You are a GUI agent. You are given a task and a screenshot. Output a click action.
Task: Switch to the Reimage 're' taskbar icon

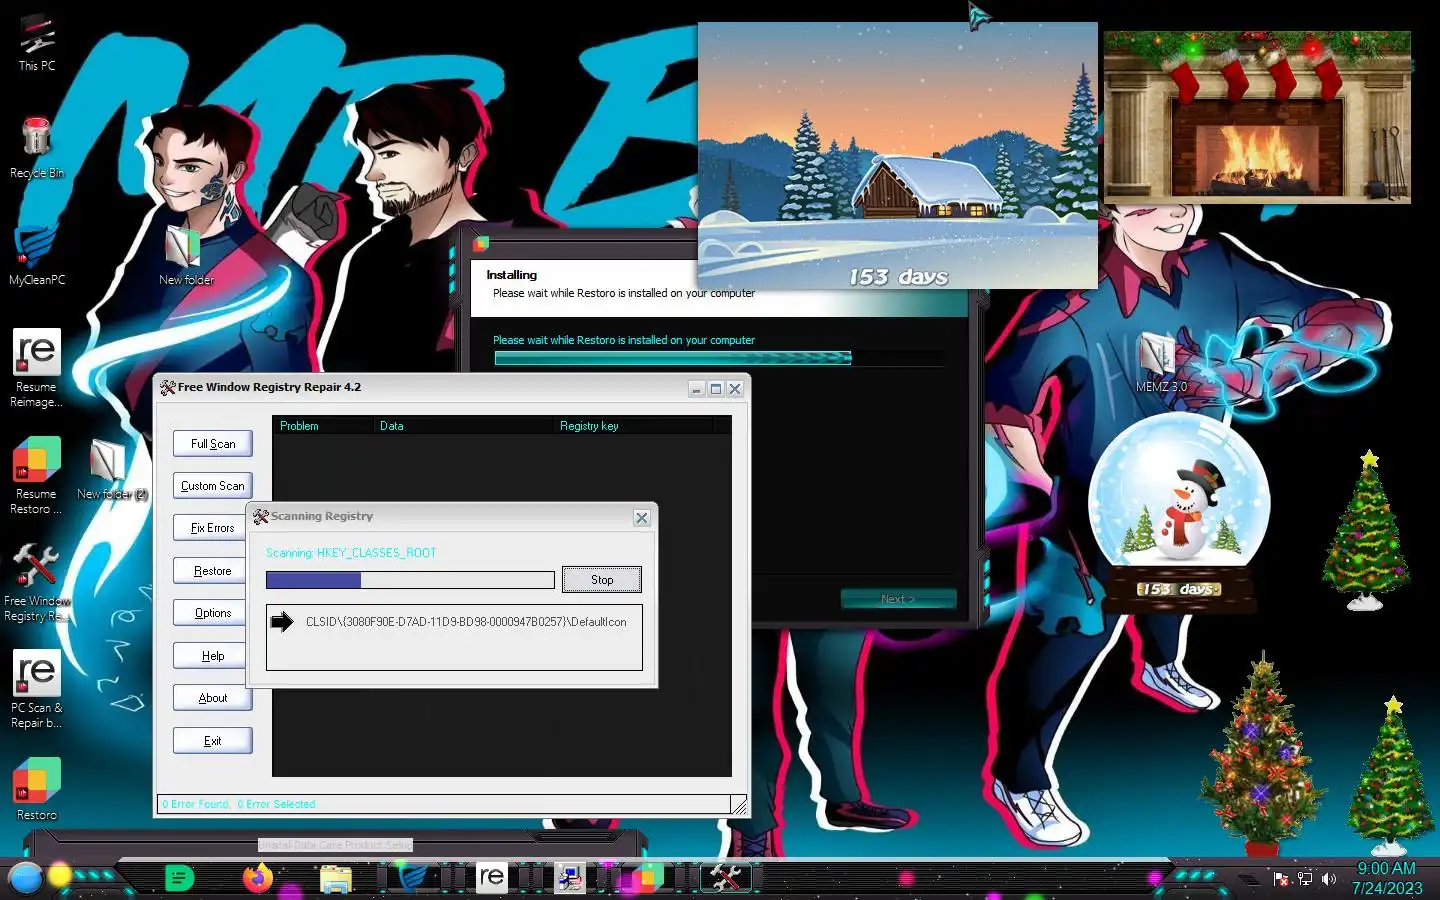(491, 878)
